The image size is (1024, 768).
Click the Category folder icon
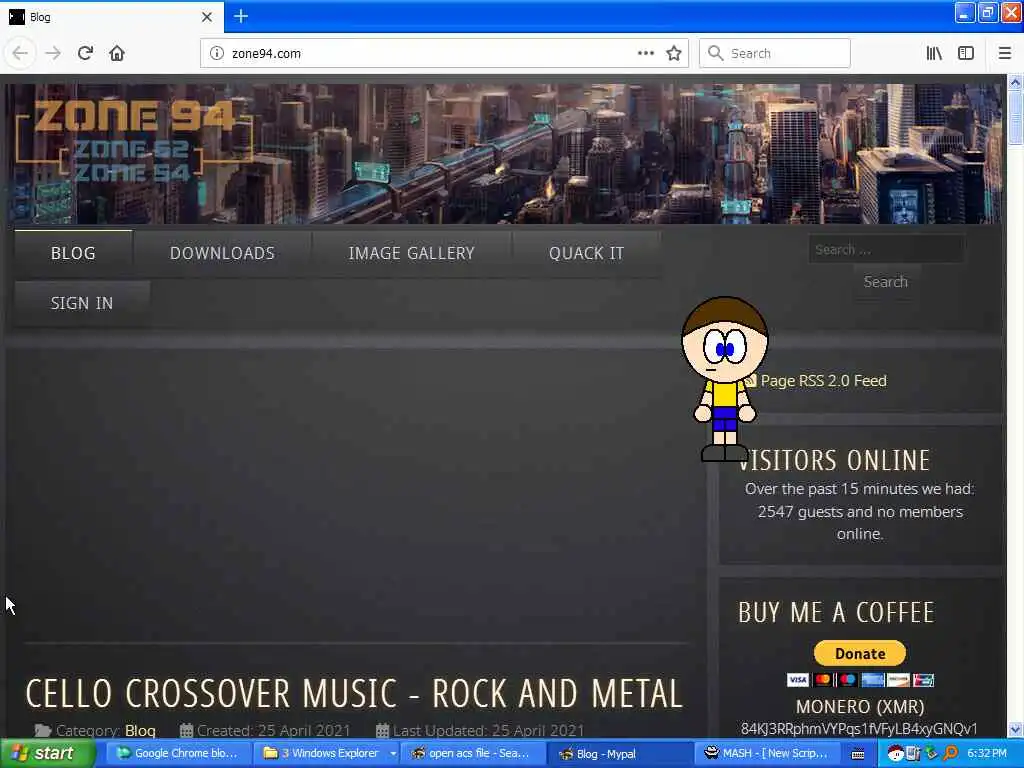[x=43, y=731]
